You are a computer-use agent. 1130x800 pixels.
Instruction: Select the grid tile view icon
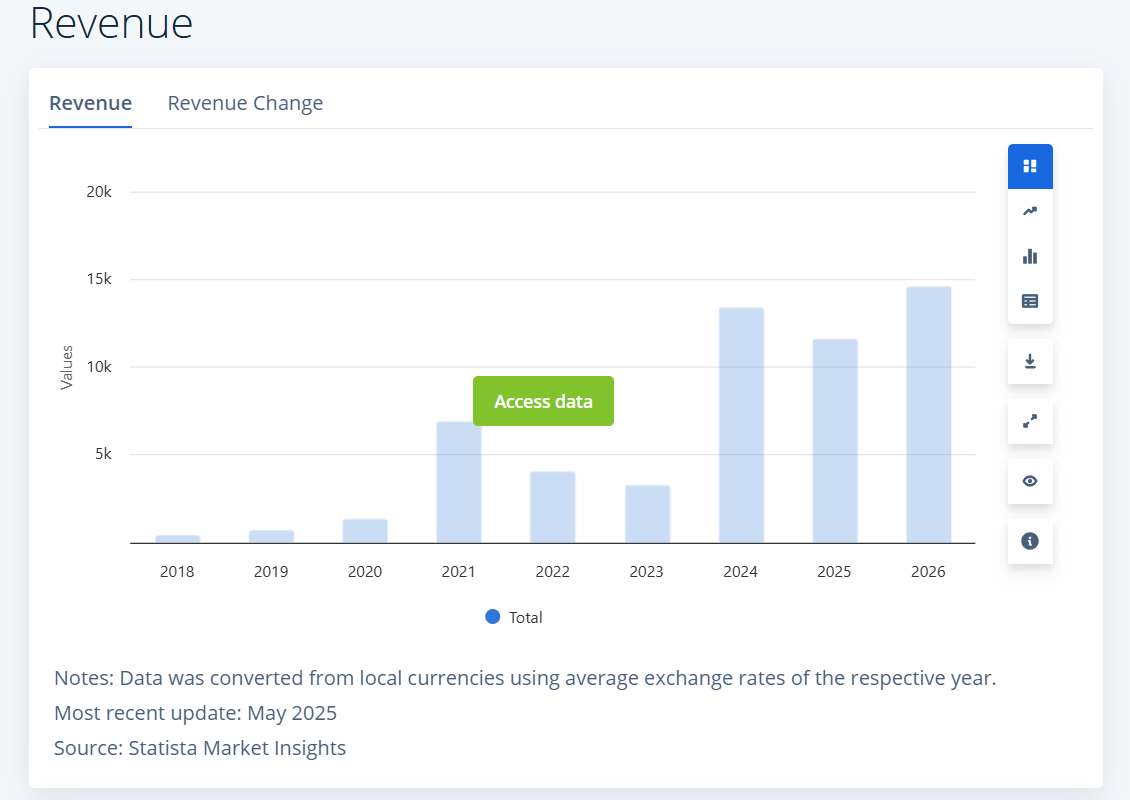(1030, 166)
